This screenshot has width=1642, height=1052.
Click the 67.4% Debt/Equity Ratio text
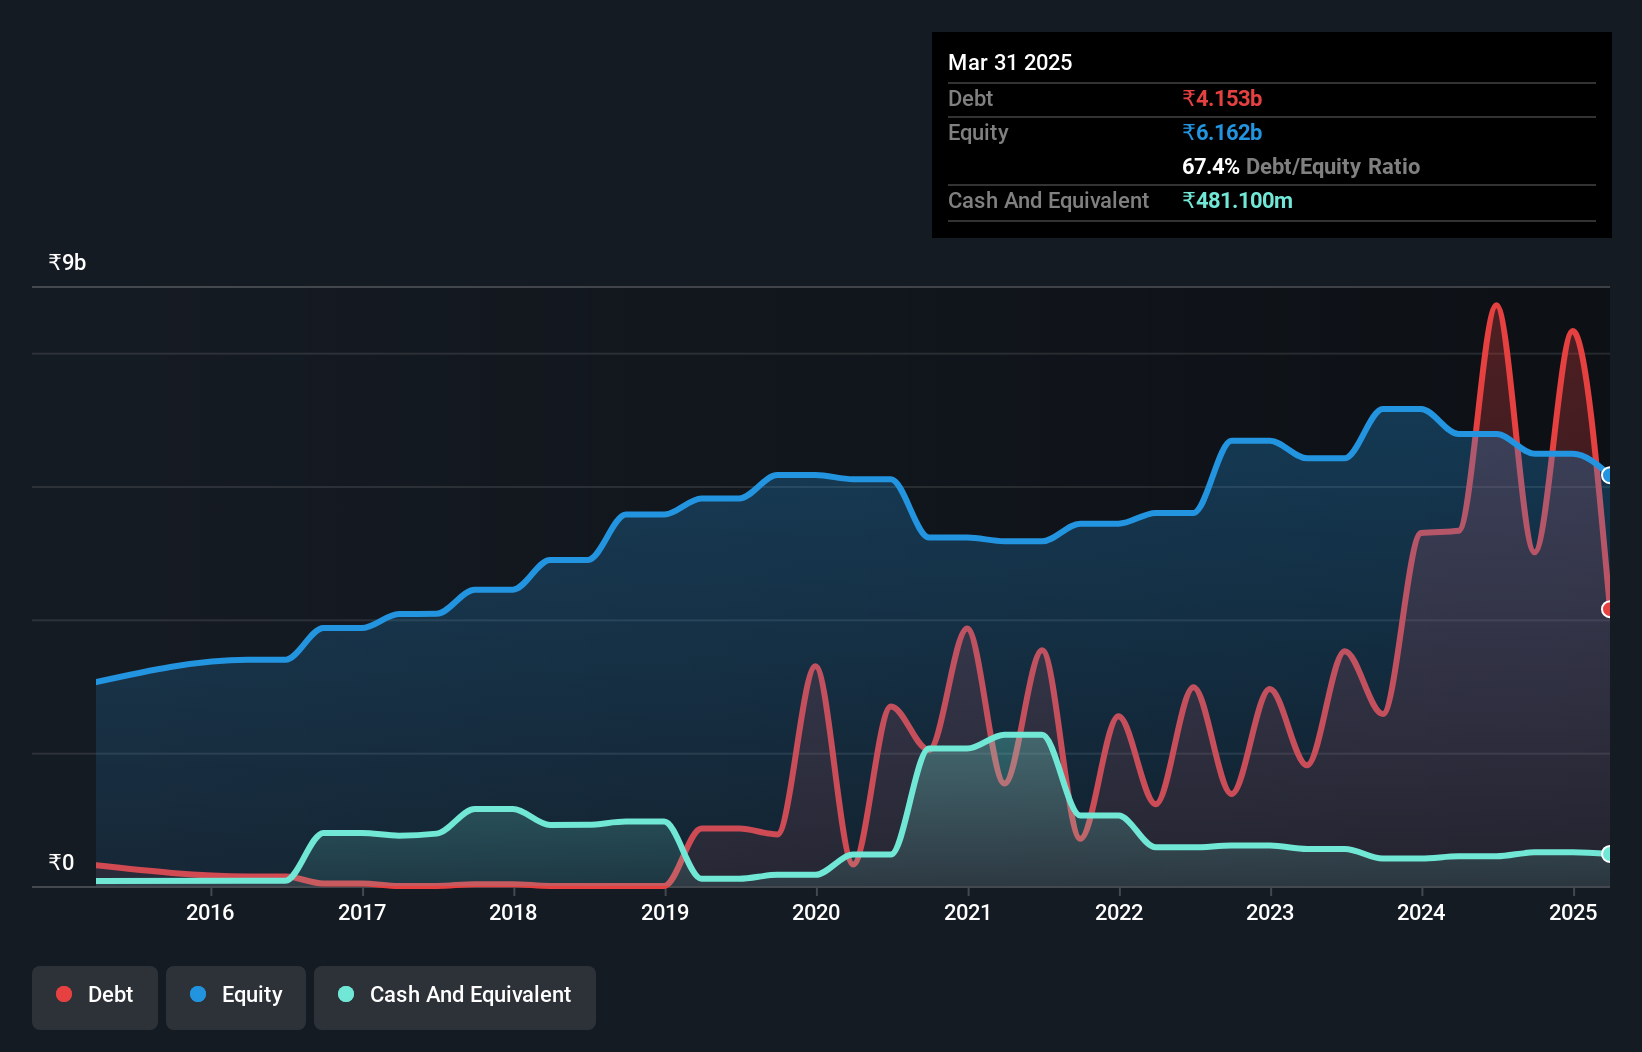click(x=1301, y=166)
